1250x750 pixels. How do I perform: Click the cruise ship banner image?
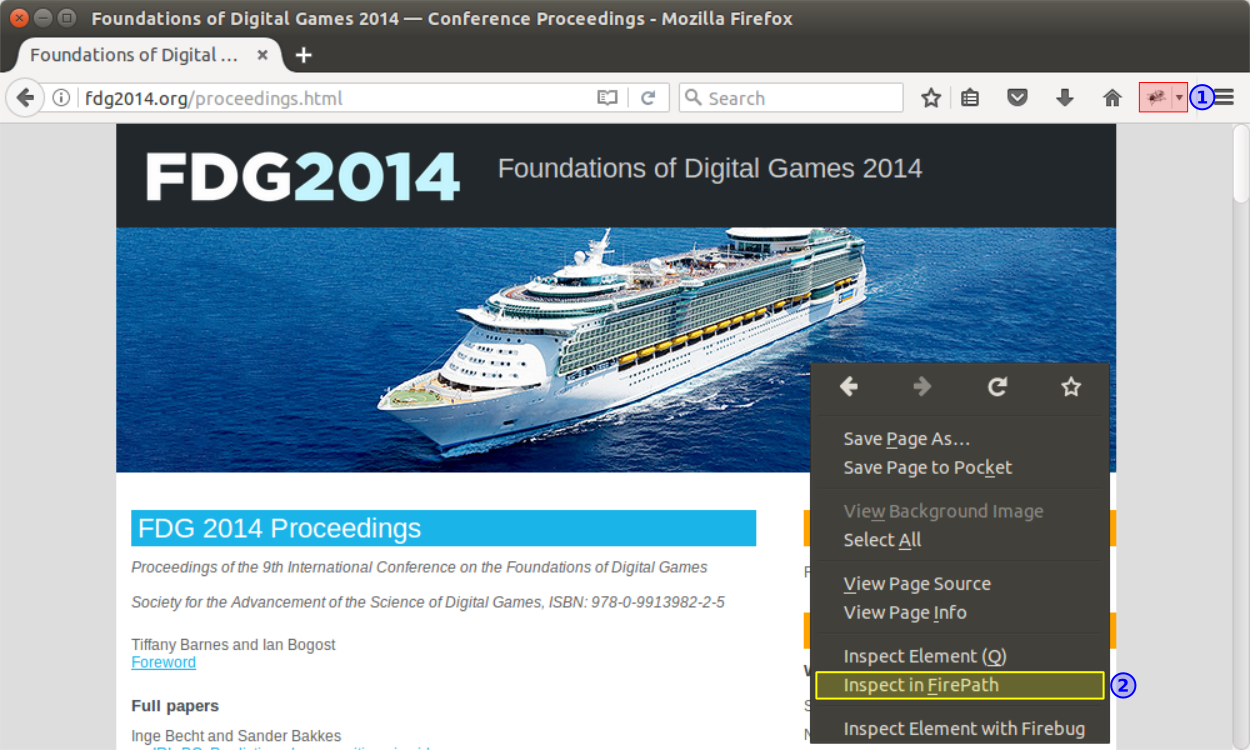point(616,350)
